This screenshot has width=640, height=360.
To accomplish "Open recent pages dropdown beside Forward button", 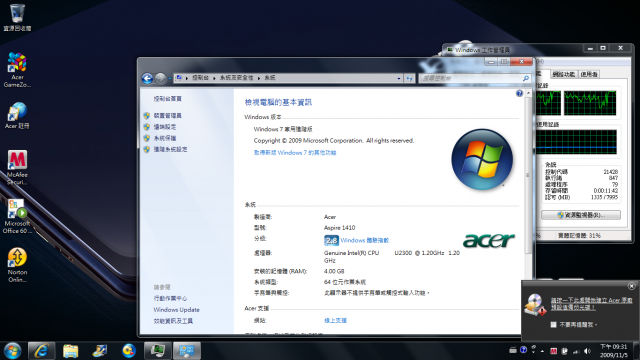I will (x=170, y=79).
